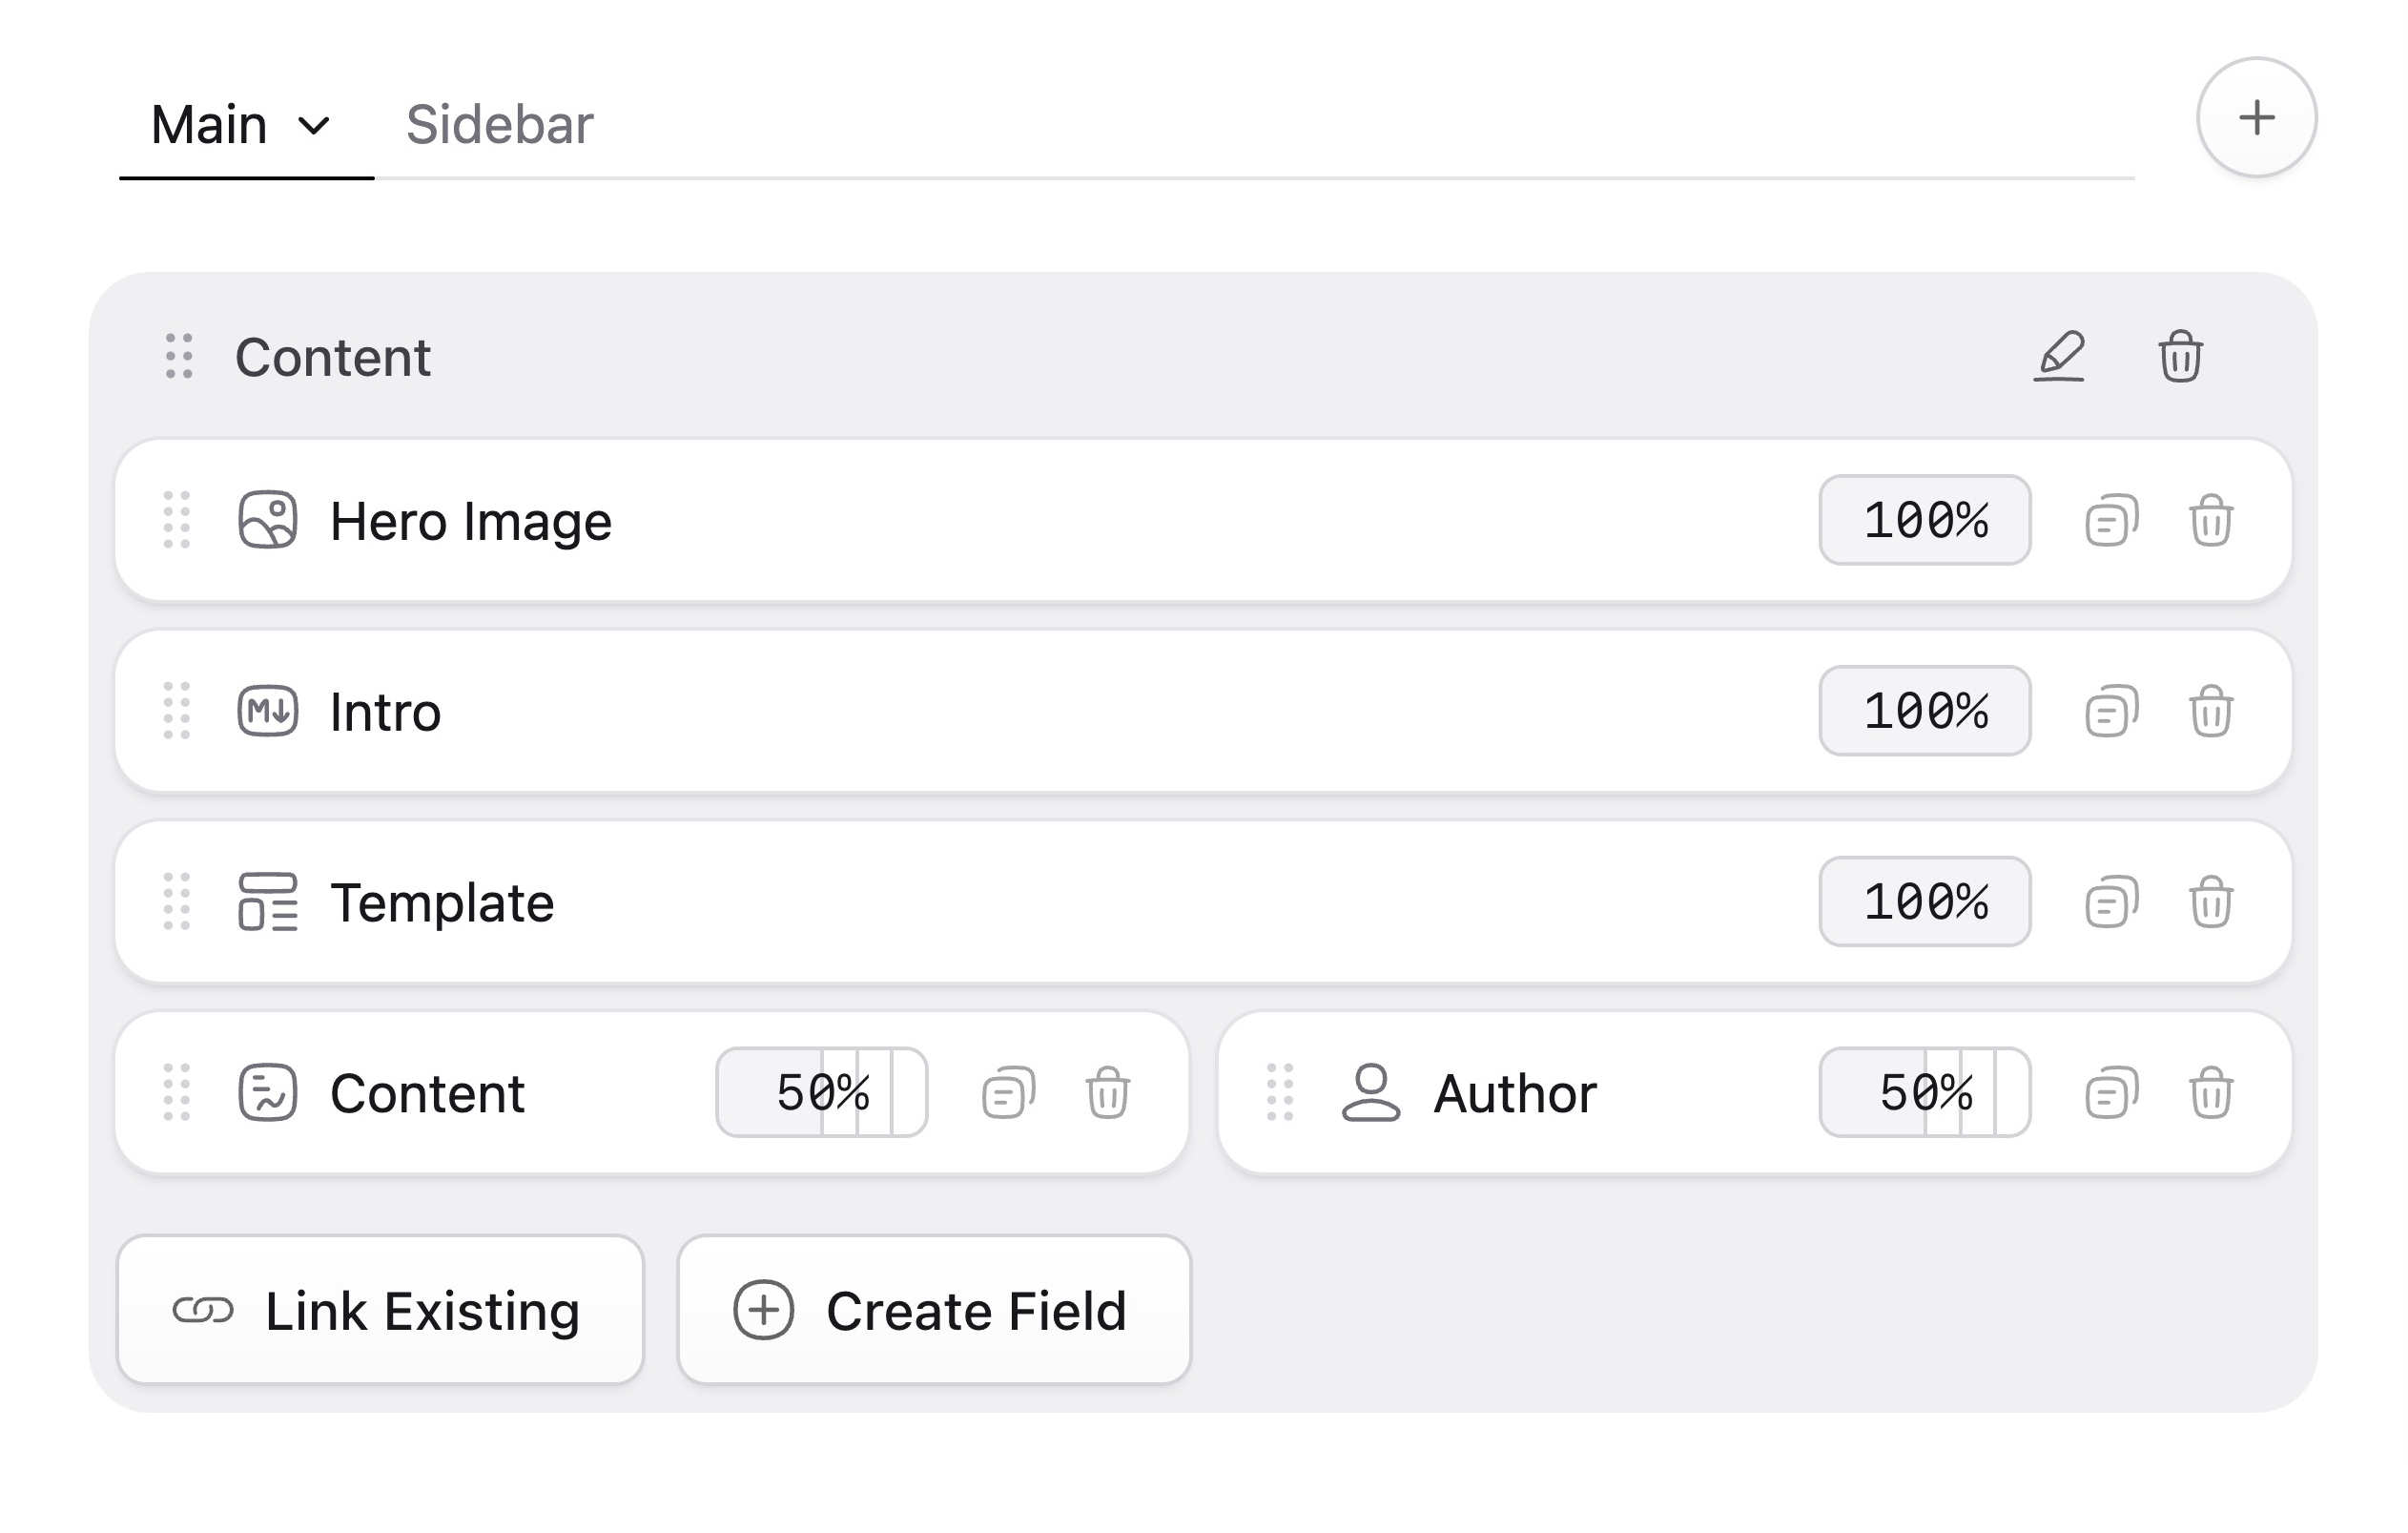This screenshot has height=1533, width=2408.
Task: Click the edit pencil icon for Content group
Action: pyautogui.click(x=2059, y=357)
